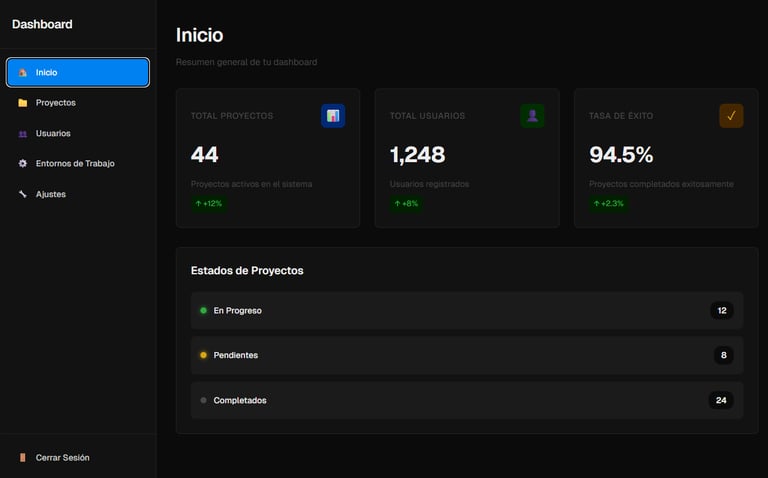Click the wrench icon beside Ajustes
This screenshot has width=768, height=478.
23,194
